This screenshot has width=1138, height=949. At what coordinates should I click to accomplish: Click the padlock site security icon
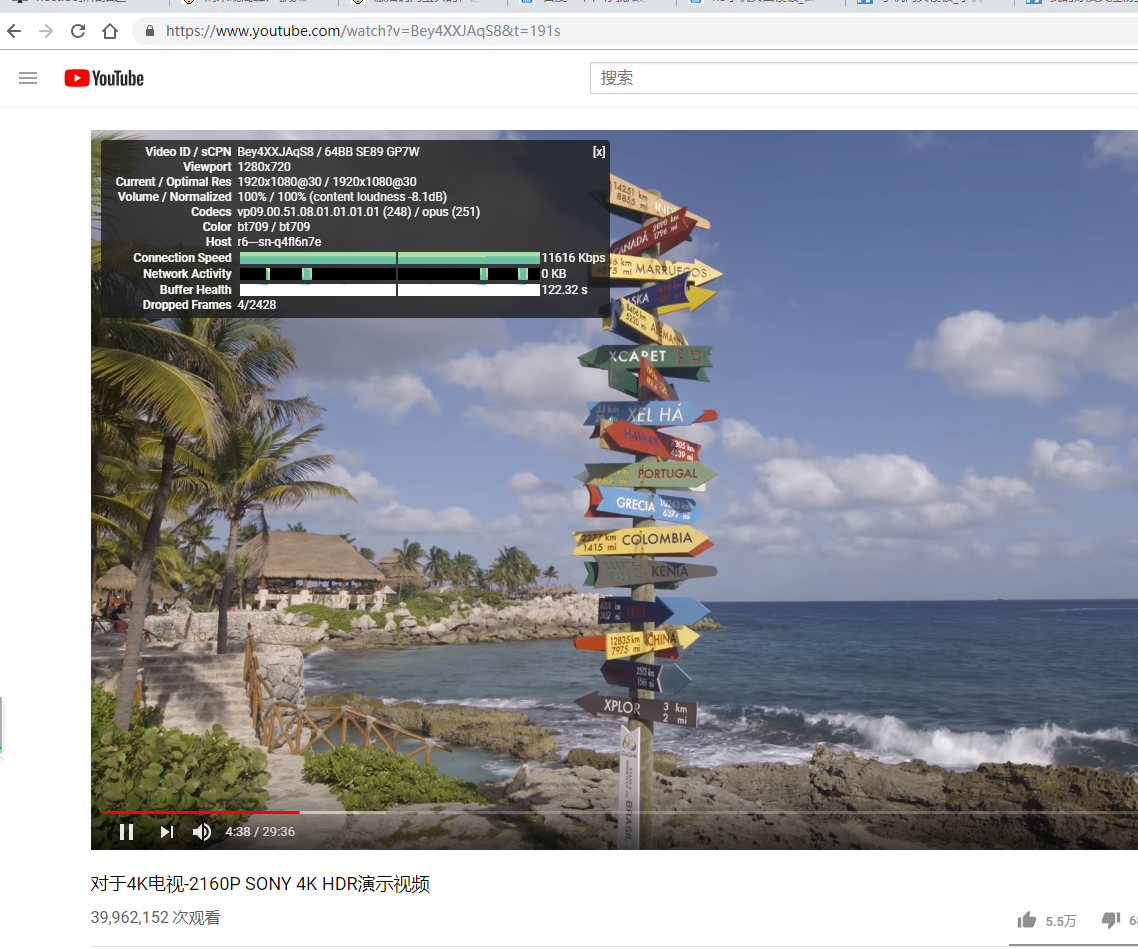(x=150, y=31)
